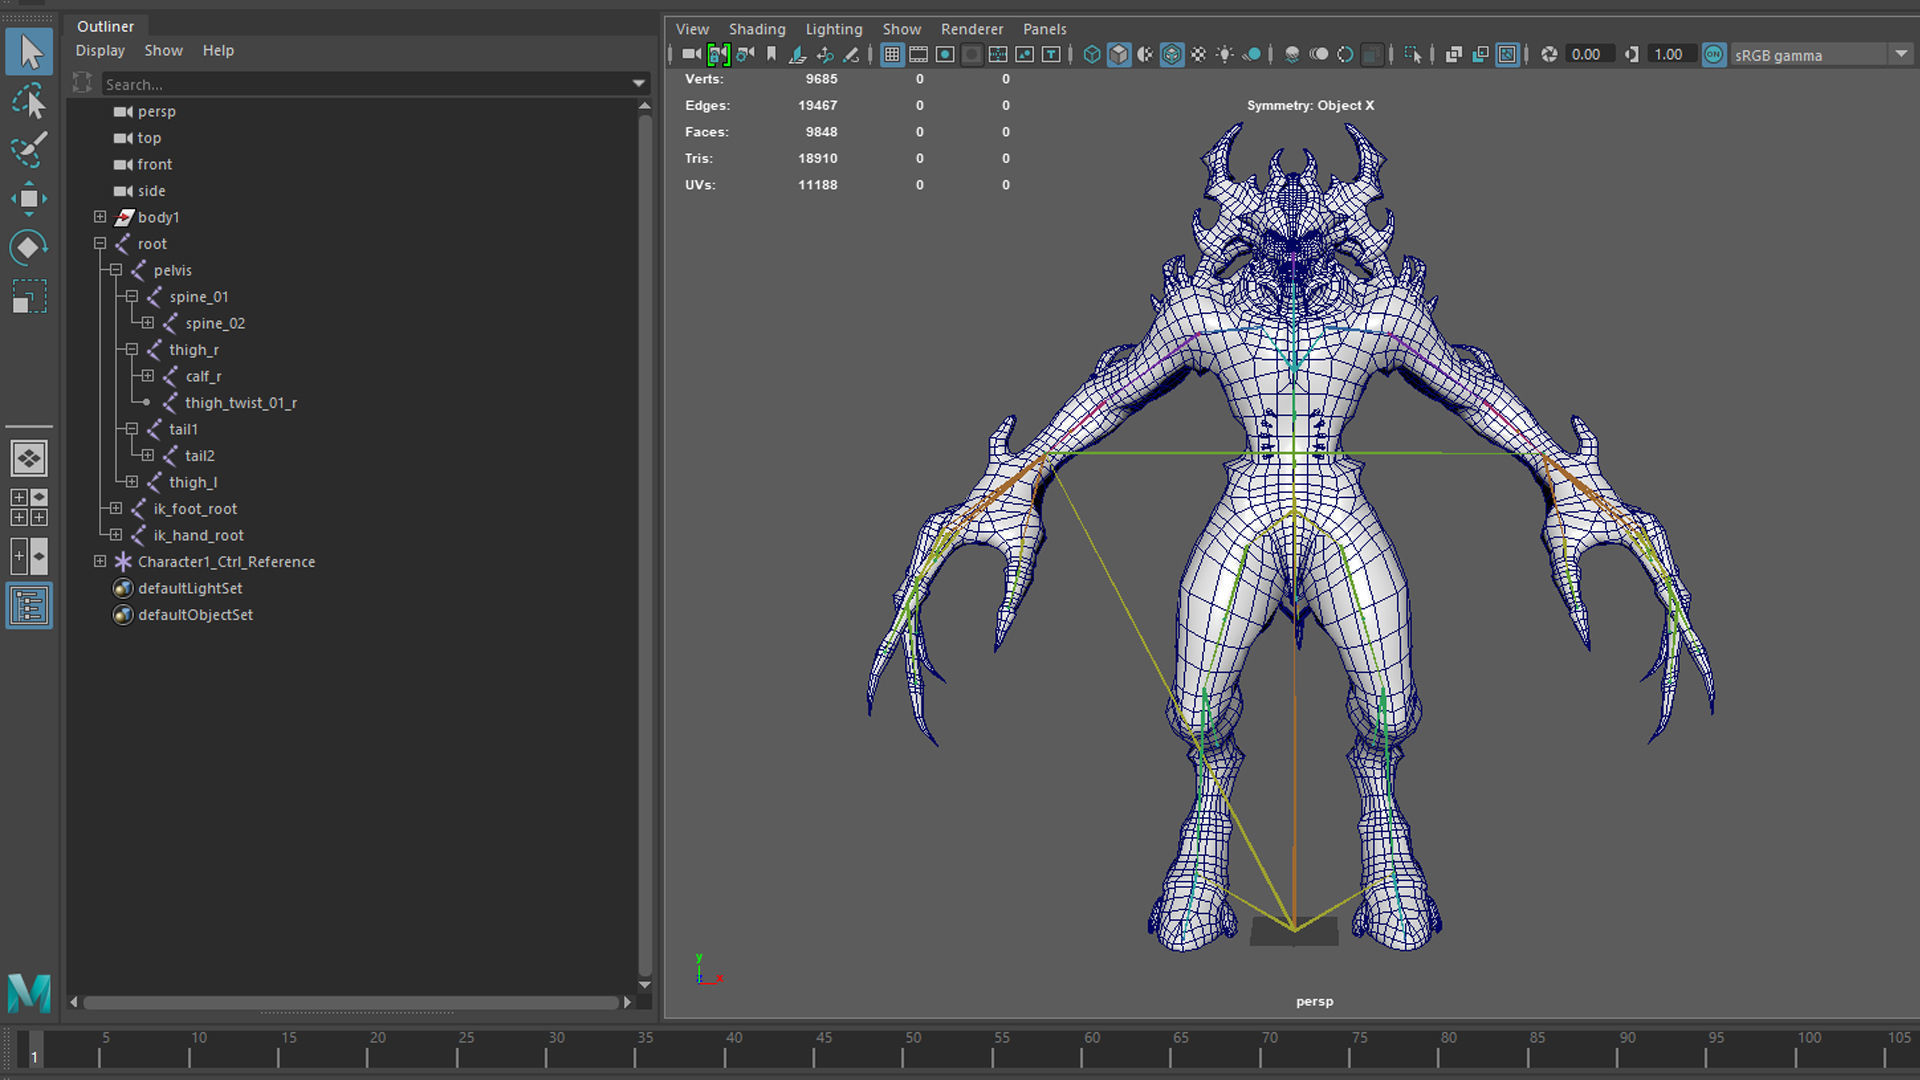Toggle the lock camera icon

coord(718,54)
